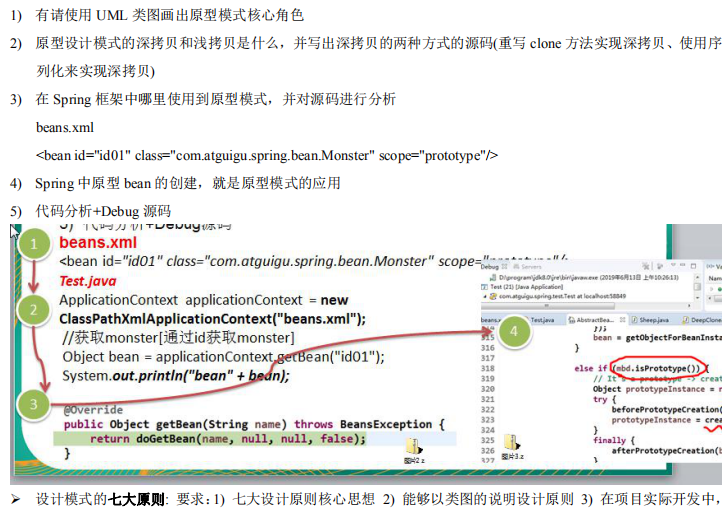Minimize the Eclipse Debug view
The height and width of the screenshot is (510, 725).
pos(682,265)
